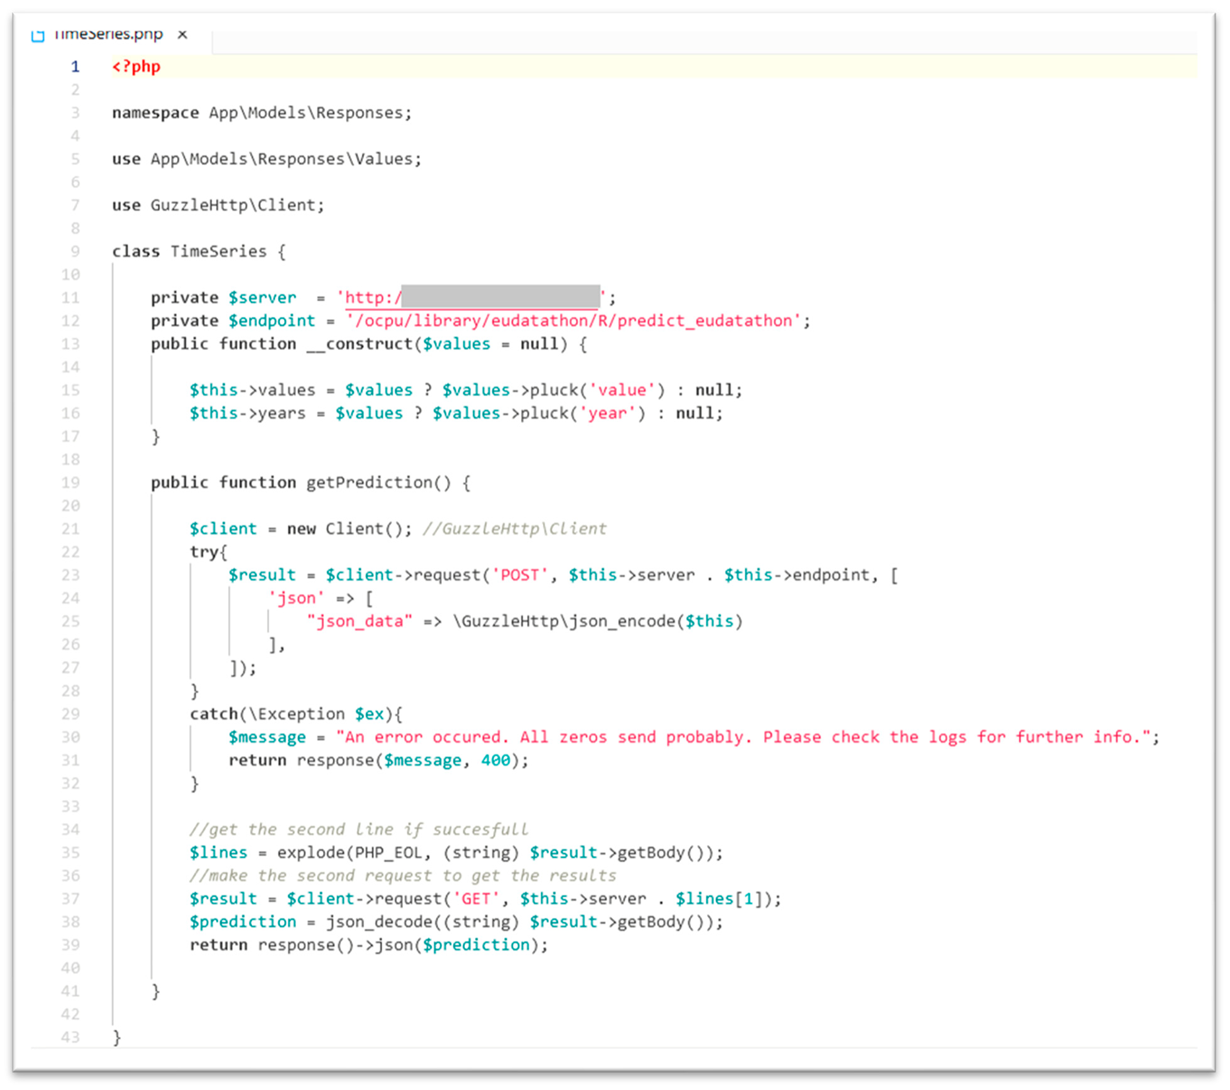Viewport: 1230px width, 1090px height.
Task: Close the TimeSeries.php tab
Action: (182, 35)
